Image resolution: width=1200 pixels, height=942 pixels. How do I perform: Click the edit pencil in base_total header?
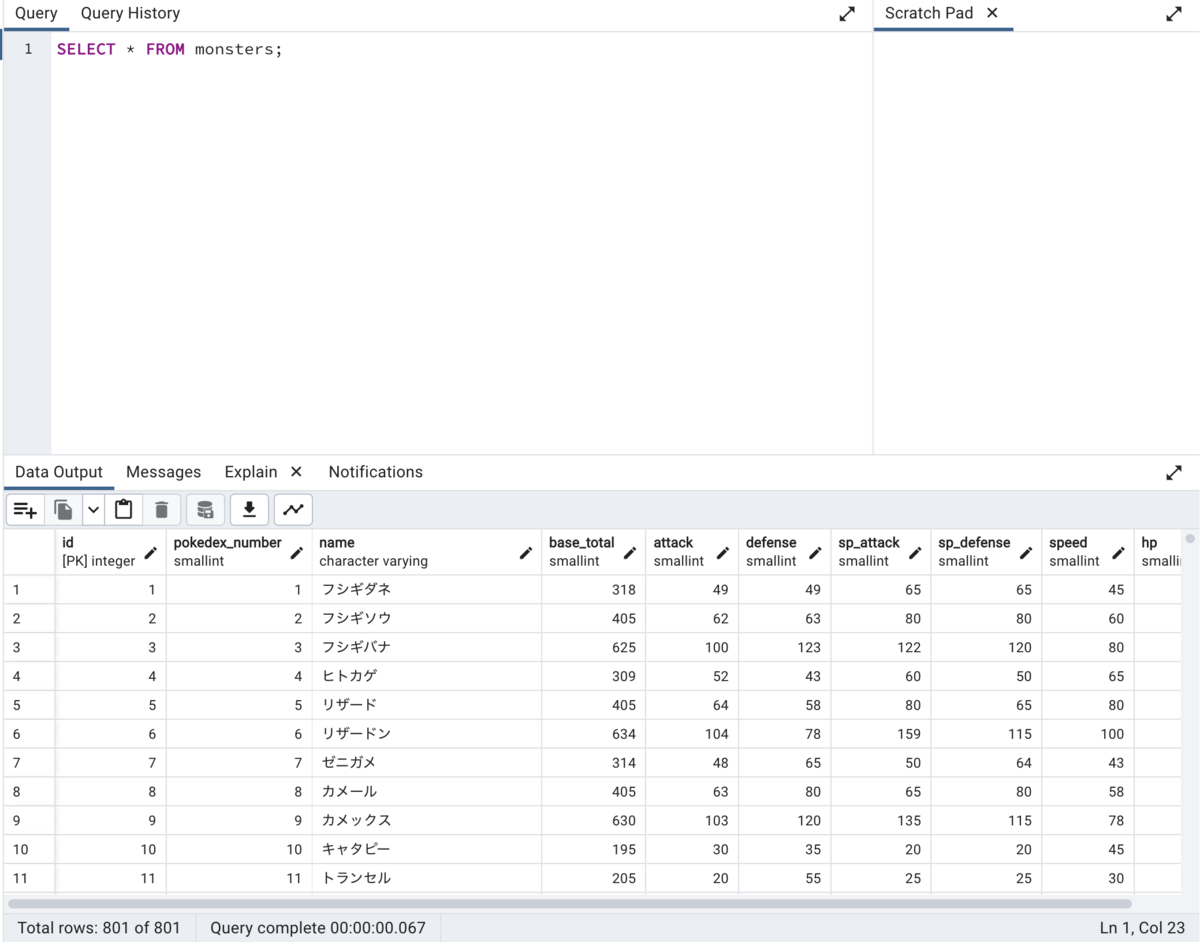(x=630, y=552)
